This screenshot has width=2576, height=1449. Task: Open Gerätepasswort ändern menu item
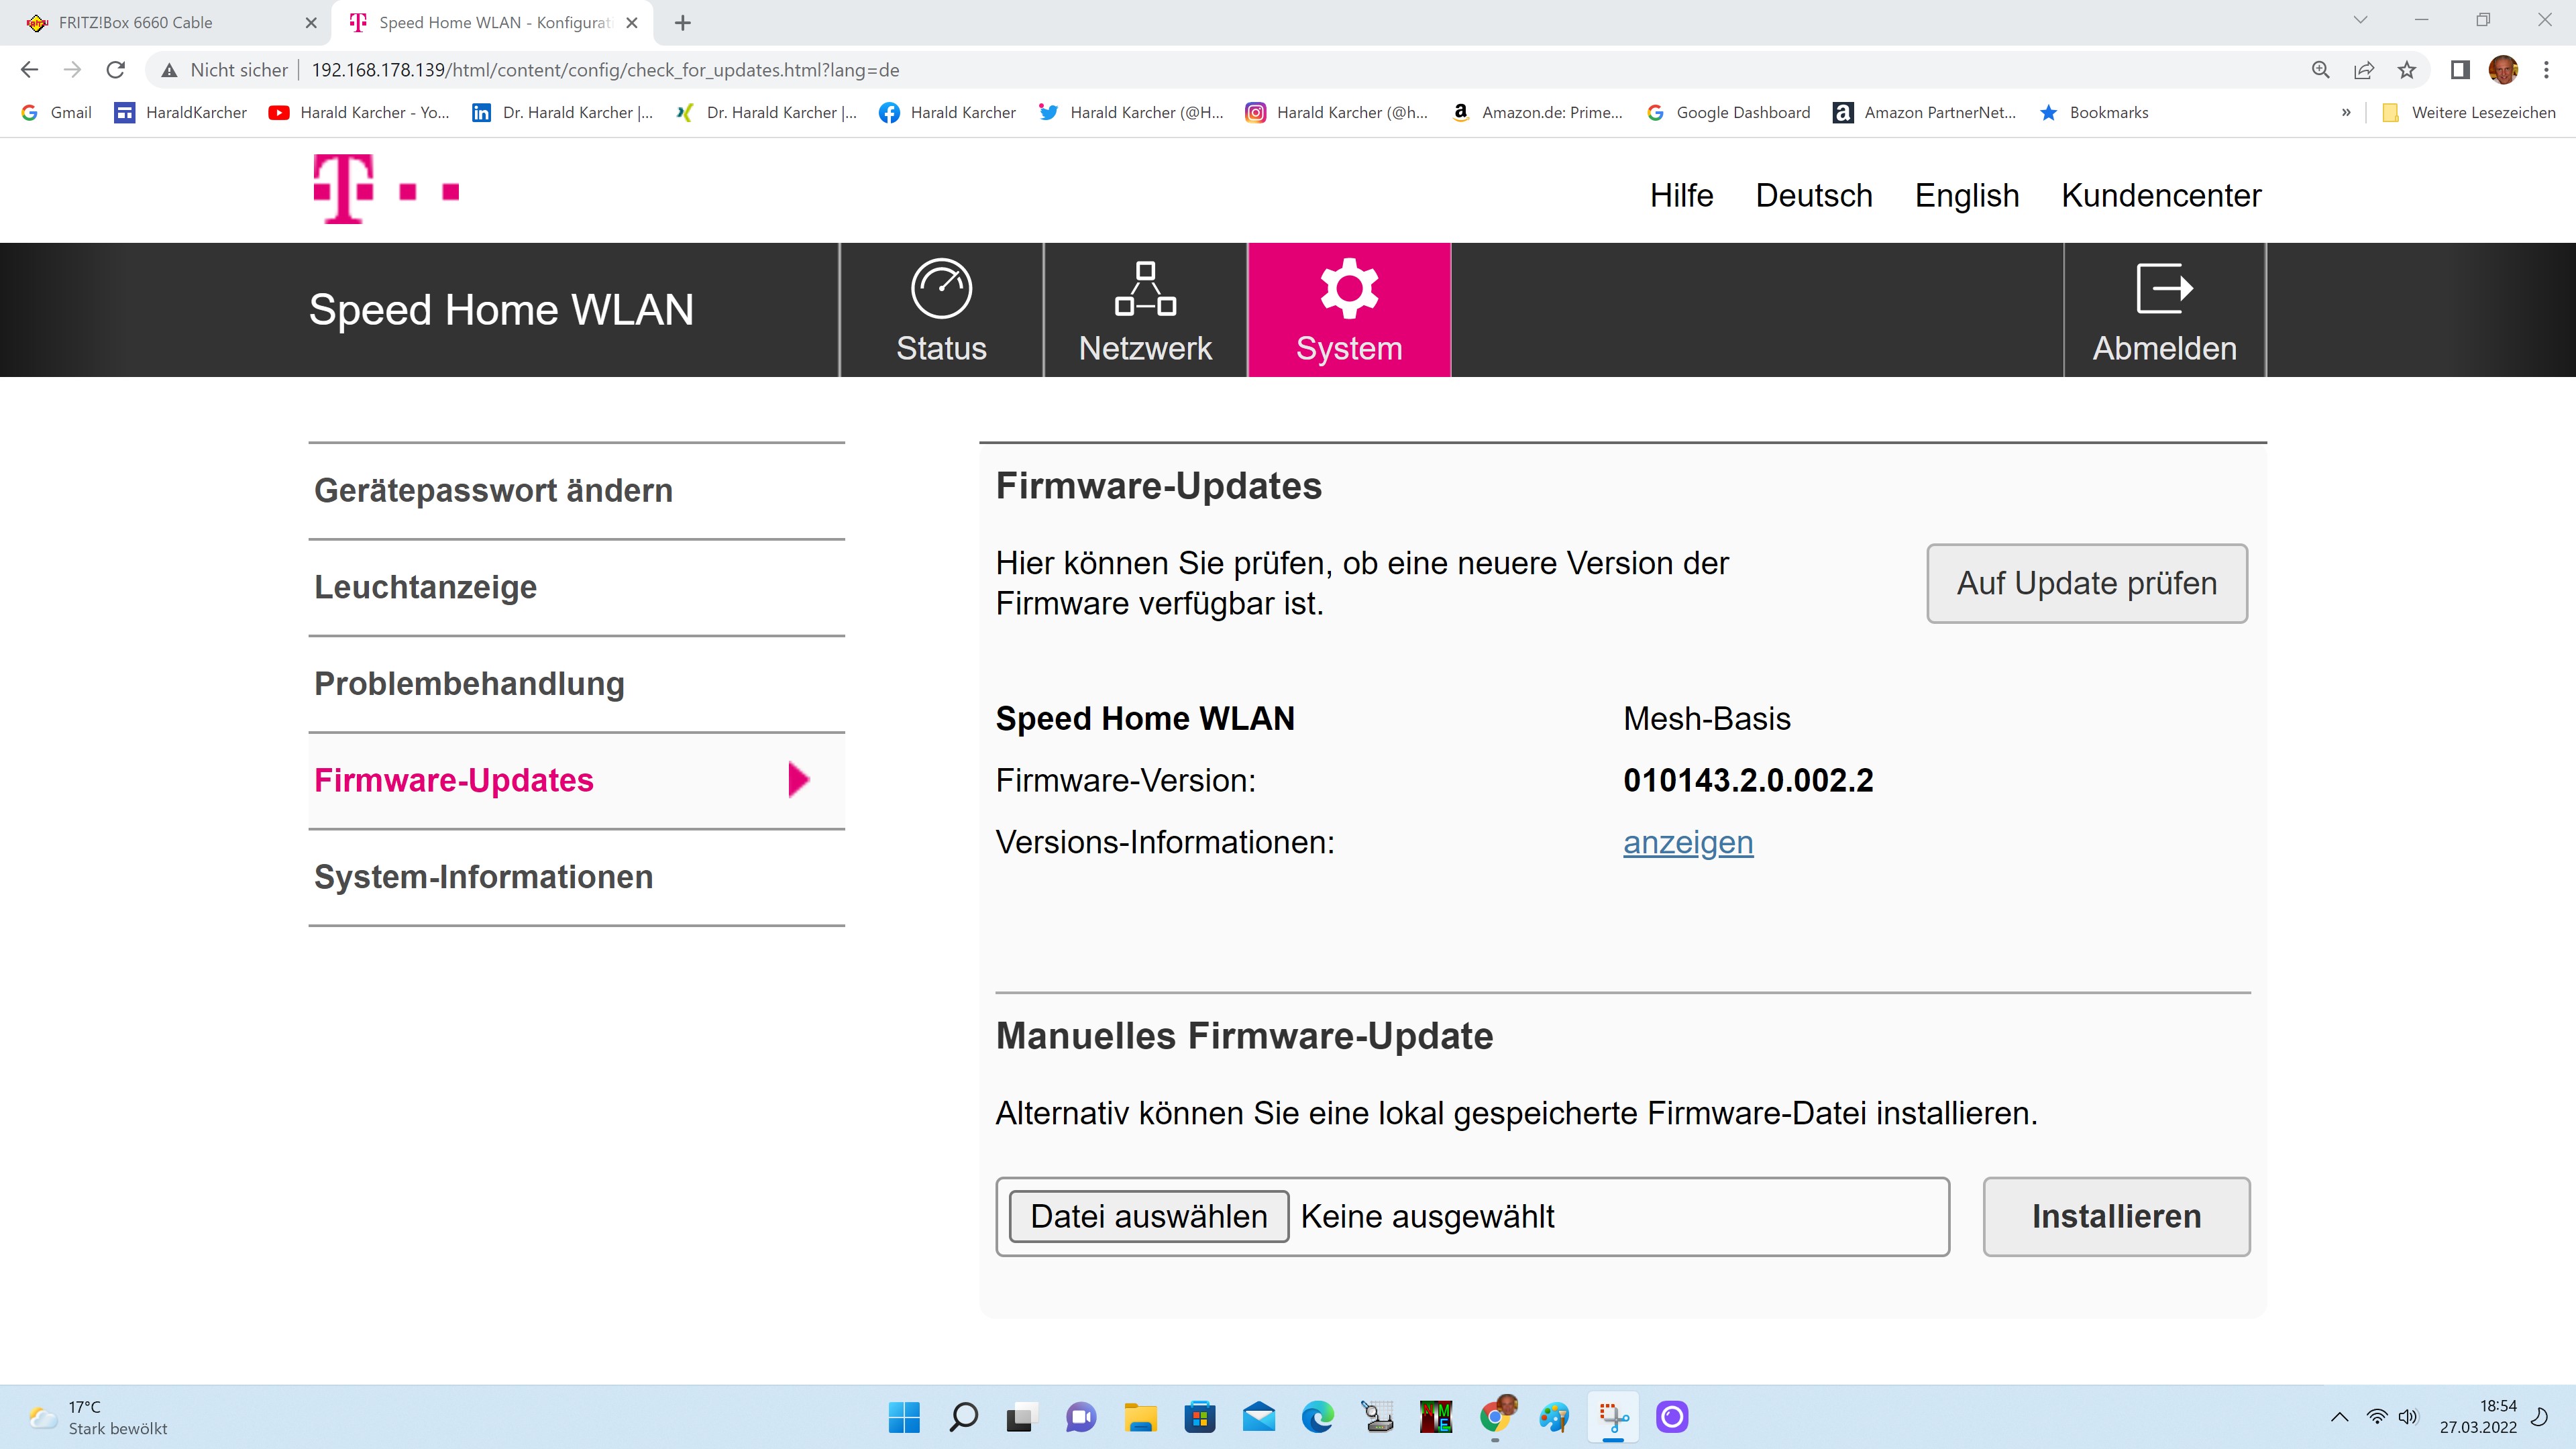point(493,491)
